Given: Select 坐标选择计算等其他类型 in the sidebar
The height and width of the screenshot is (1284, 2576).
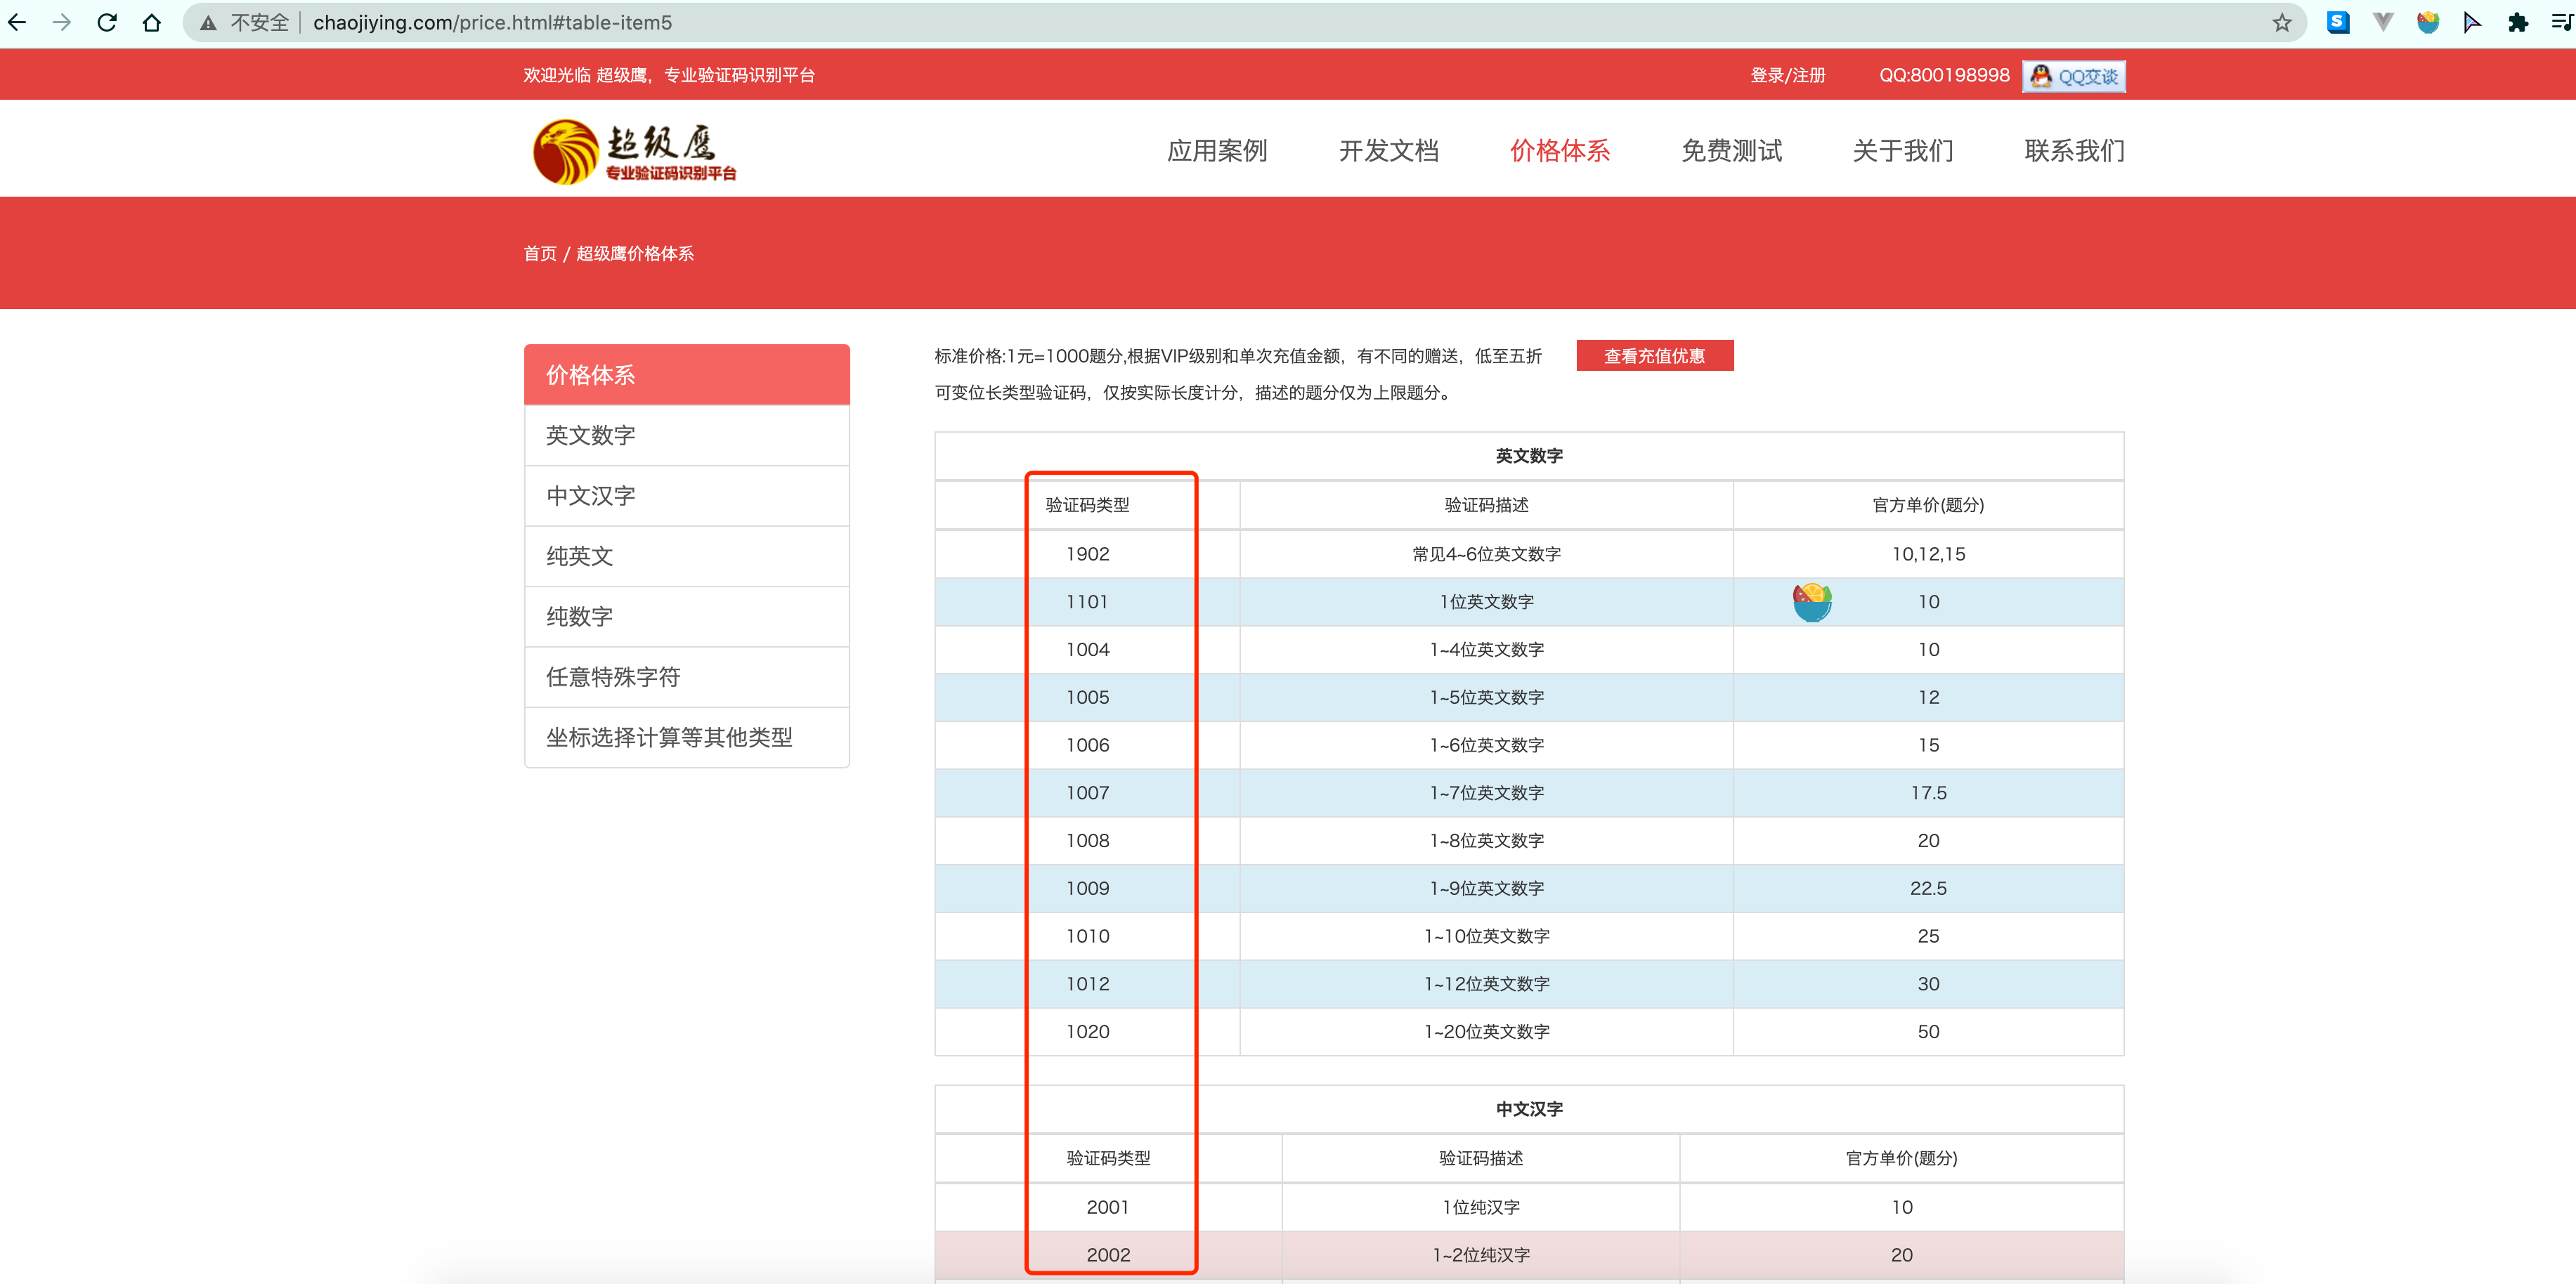Looking at the screenshot, I should (x=668, y=738).
